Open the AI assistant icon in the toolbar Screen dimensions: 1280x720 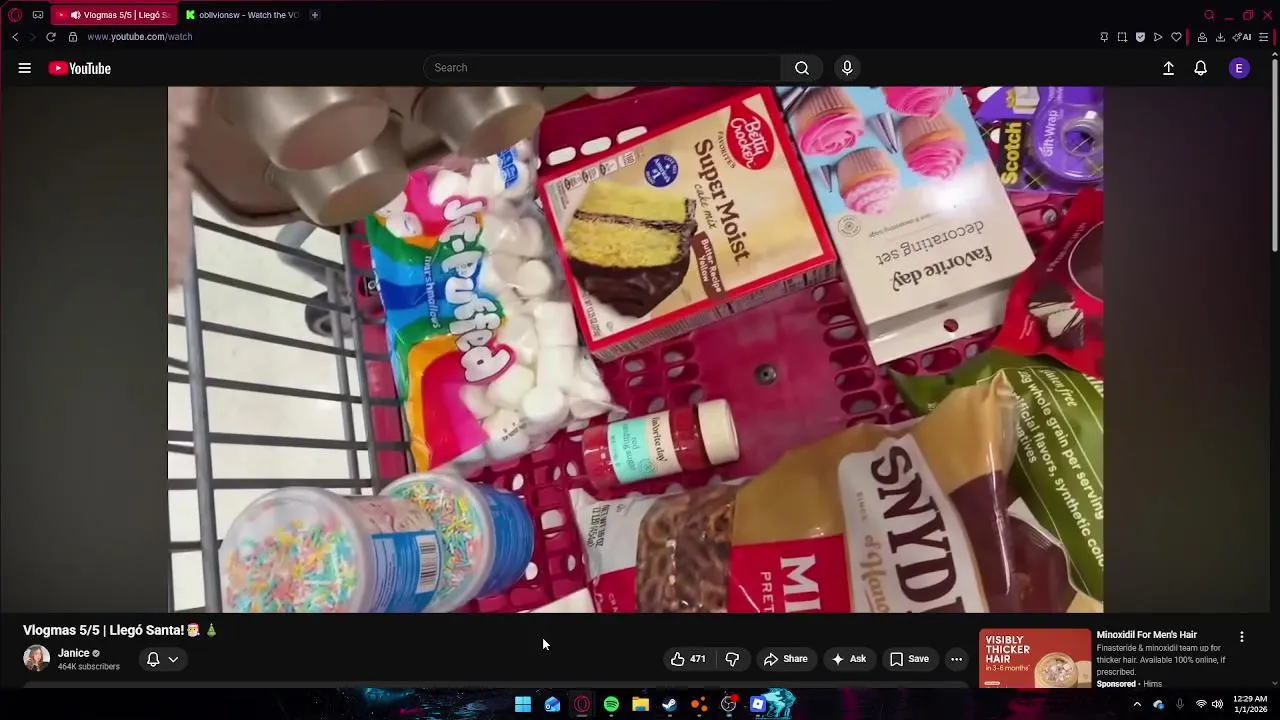pyautogui.click(x=1242, y=37)
